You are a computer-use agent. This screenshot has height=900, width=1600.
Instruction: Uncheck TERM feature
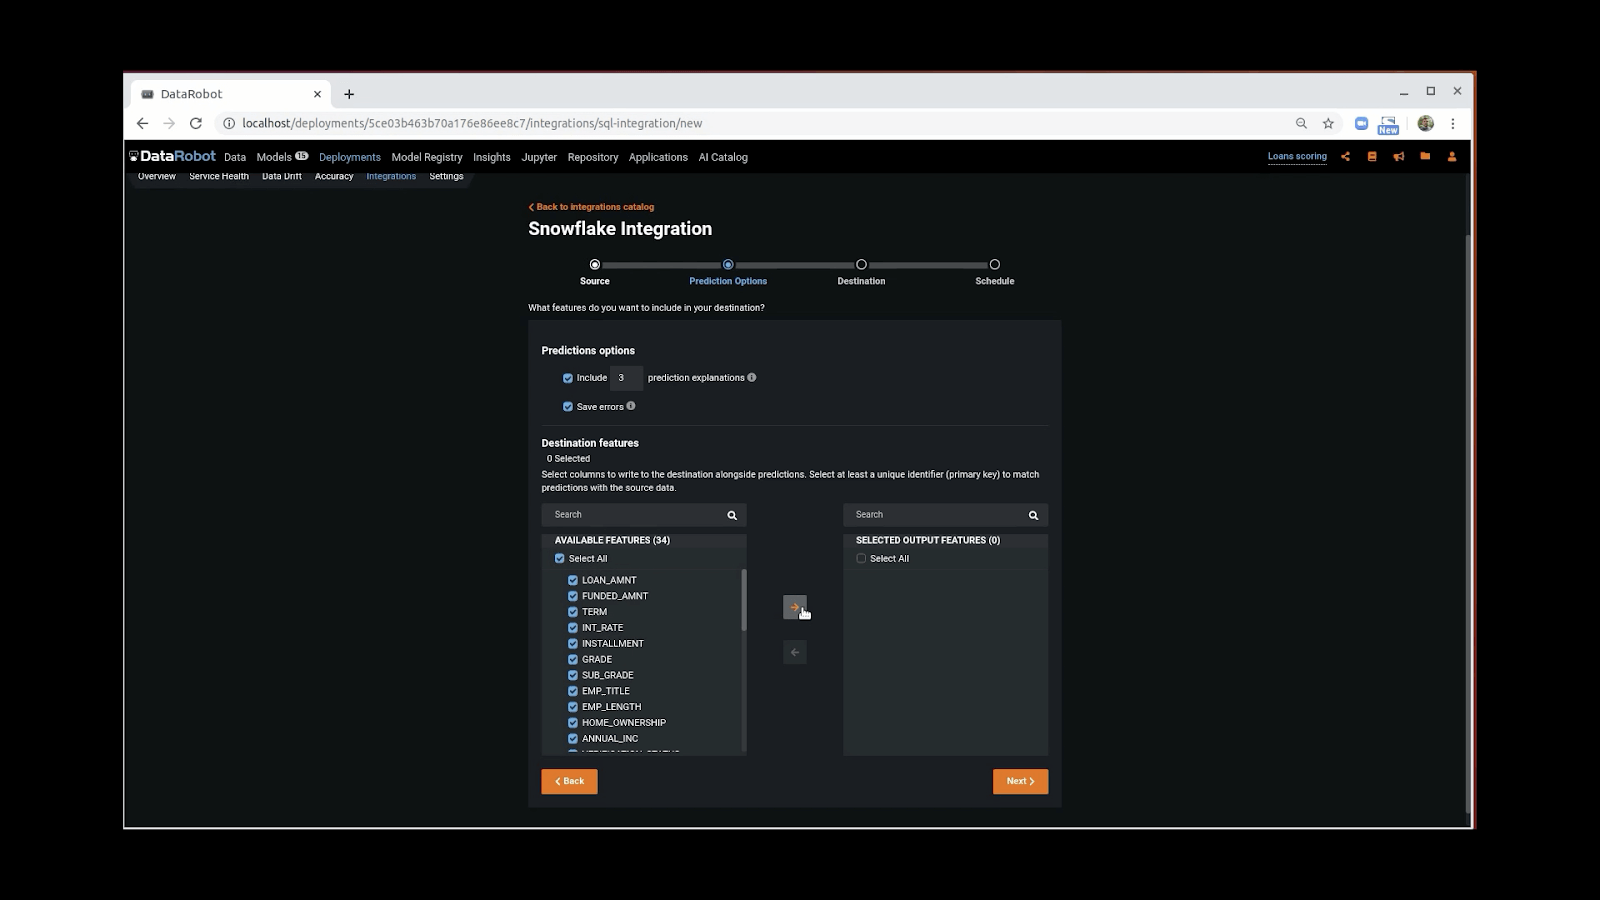573,612
